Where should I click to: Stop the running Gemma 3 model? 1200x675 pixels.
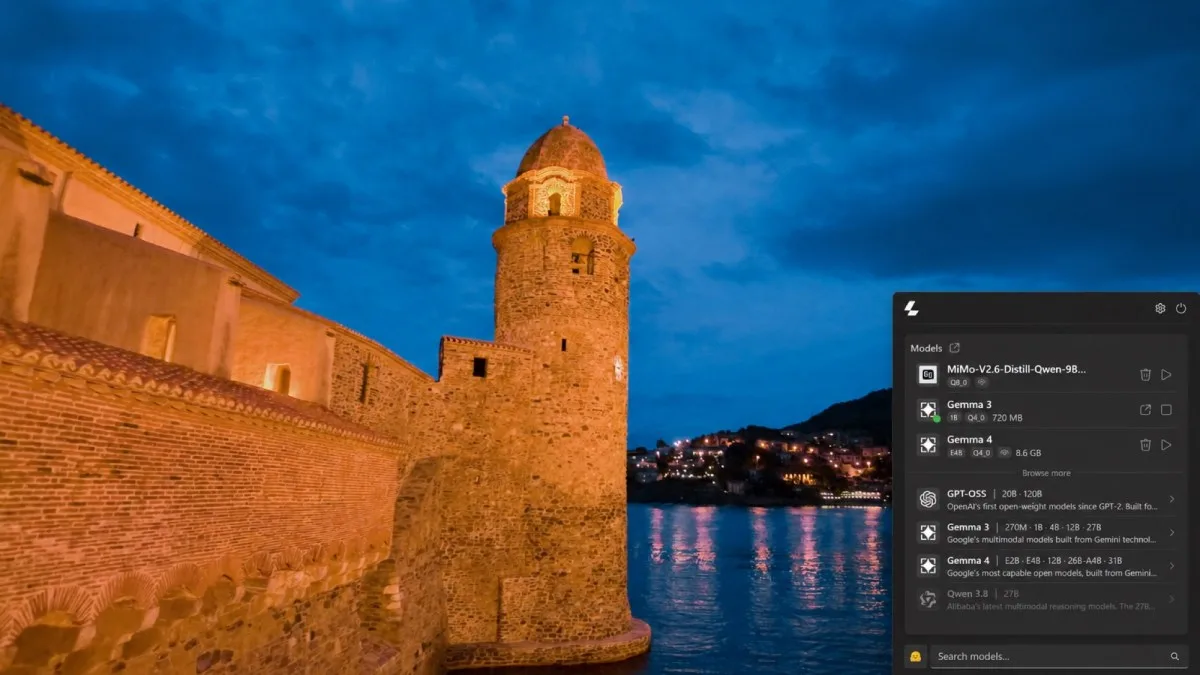tap(1166, 409)
